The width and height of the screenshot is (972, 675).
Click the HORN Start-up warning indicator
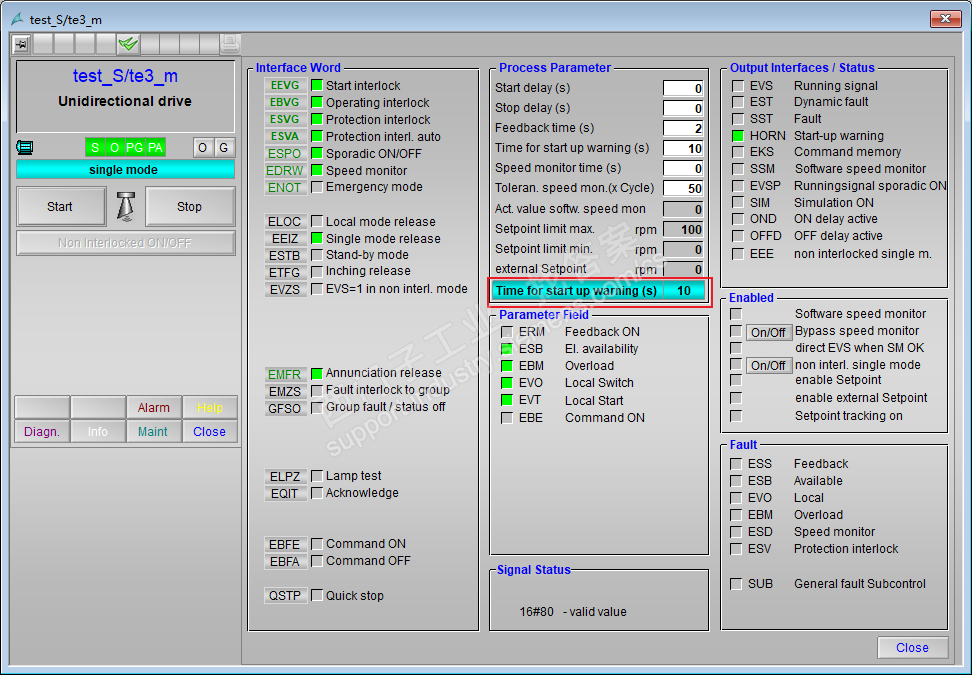[x=738, y=136]
